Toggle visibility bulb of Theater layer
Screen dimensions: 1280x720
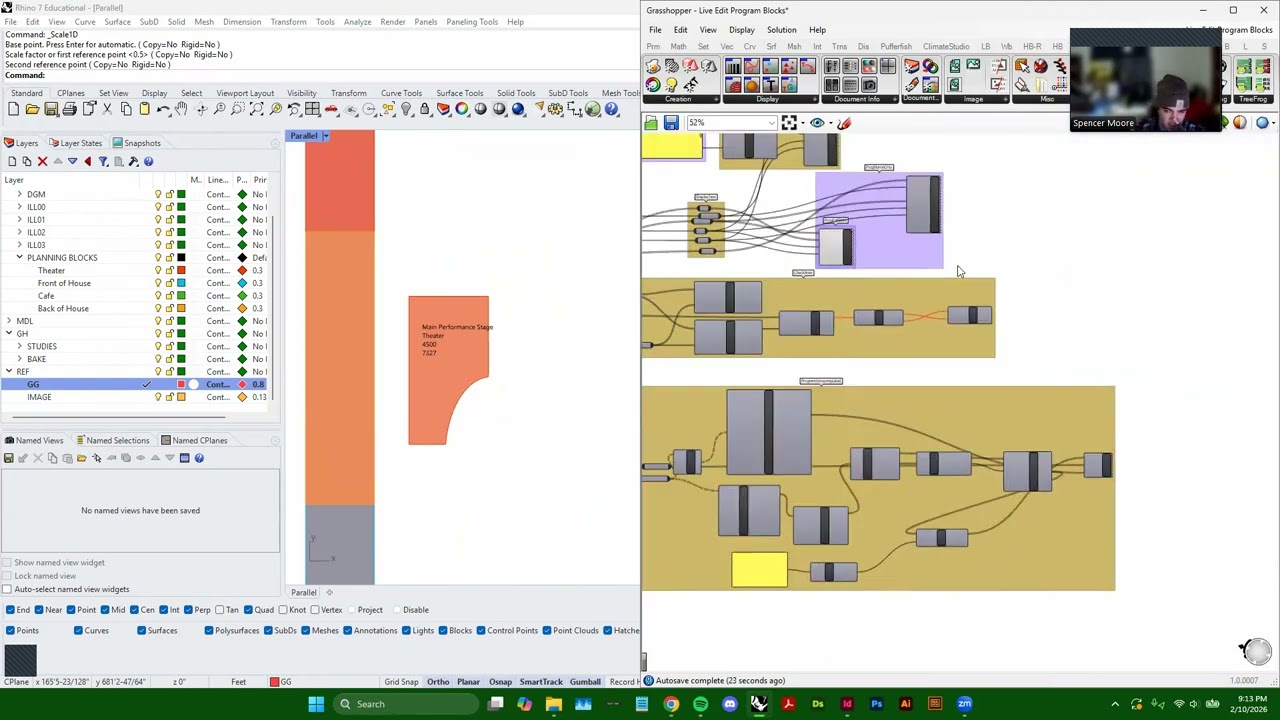(x=158, y=270)
